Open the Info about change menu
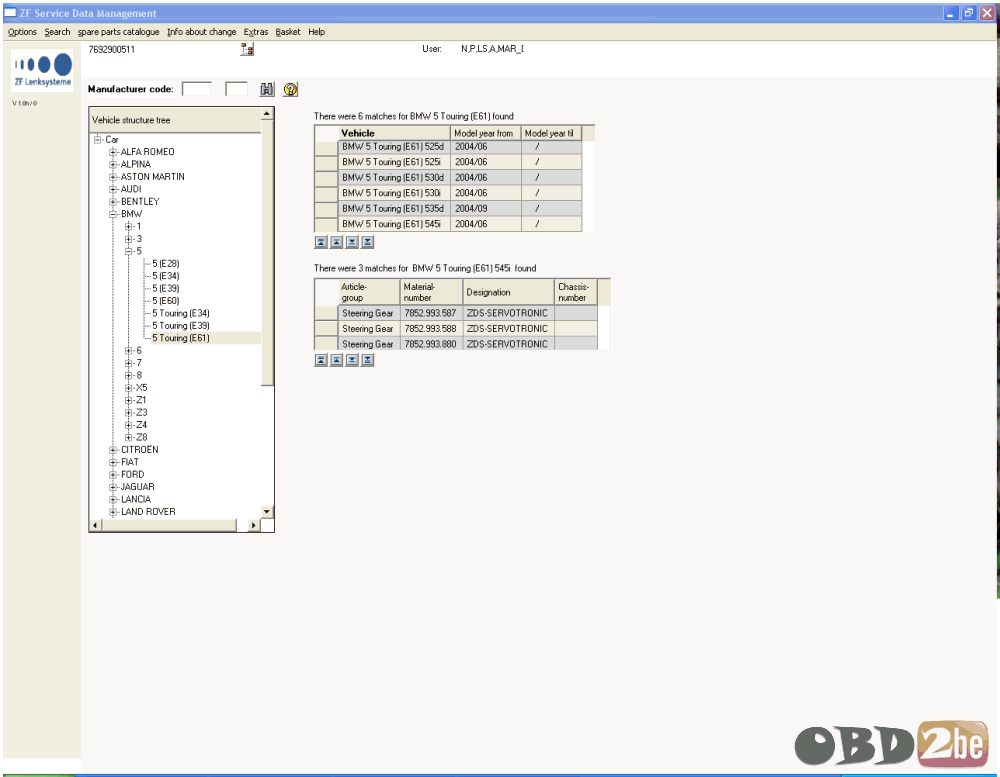The width and height of the screenshot is (1000, 777). 202,32
